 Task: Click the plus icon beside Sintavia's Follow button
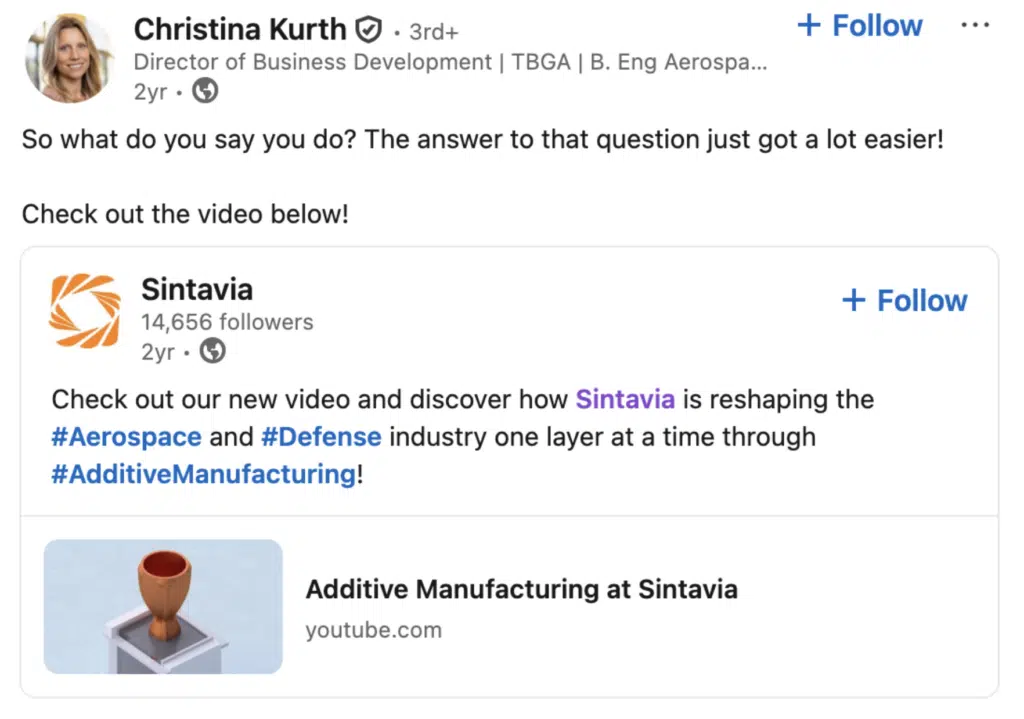coord(855,299)
